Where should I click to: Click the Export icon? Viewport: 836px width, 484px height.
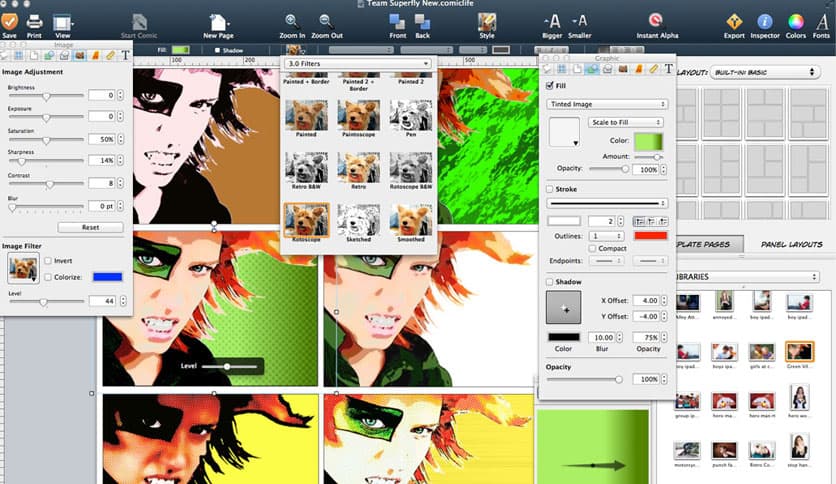pos(734,21)
